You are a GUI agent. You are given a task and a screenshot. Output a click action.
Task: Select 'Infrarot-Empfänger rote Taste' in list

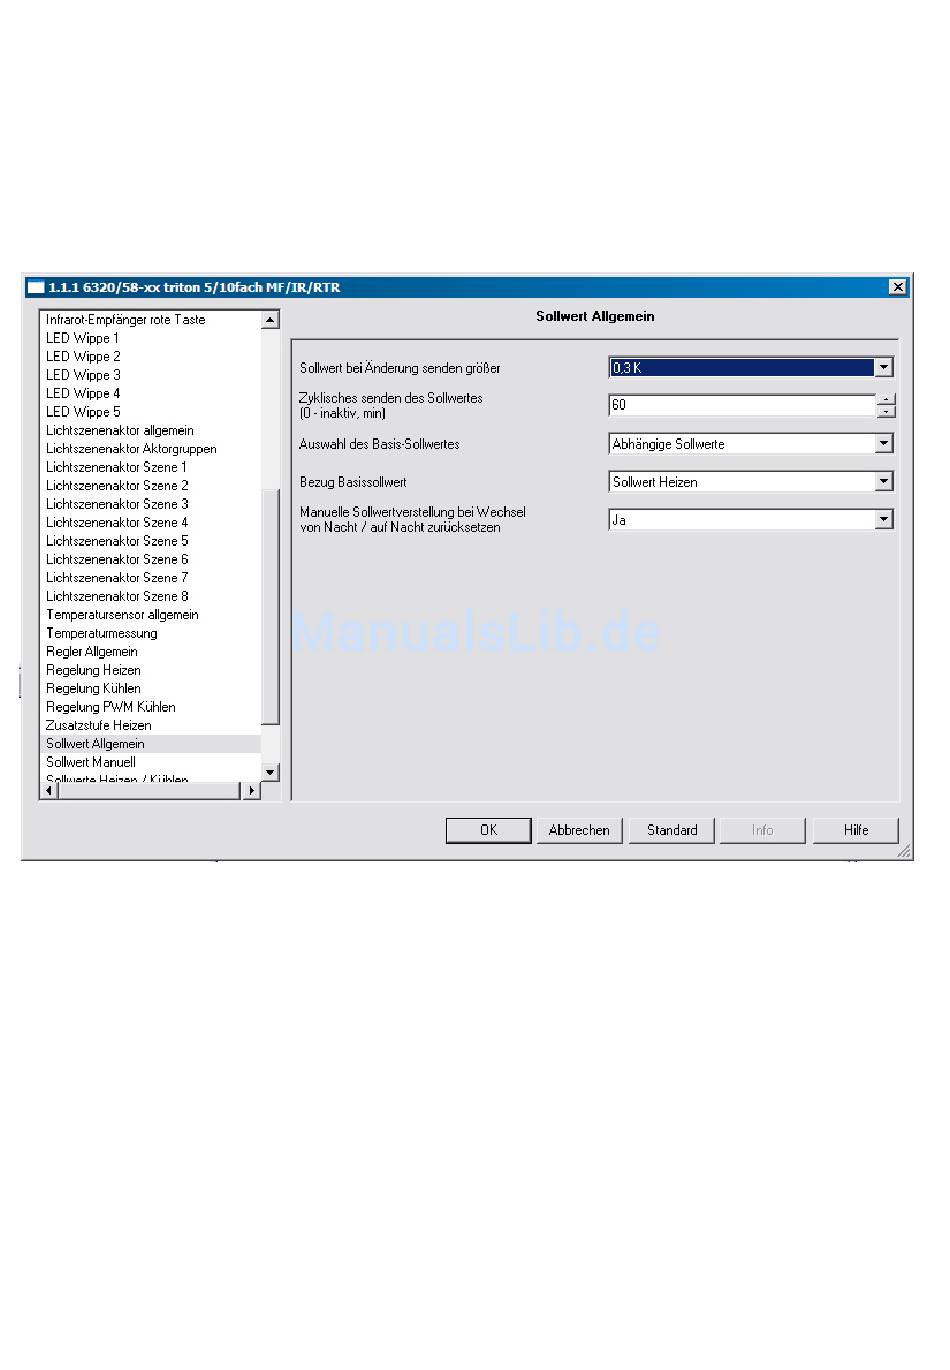click(126, 320)
